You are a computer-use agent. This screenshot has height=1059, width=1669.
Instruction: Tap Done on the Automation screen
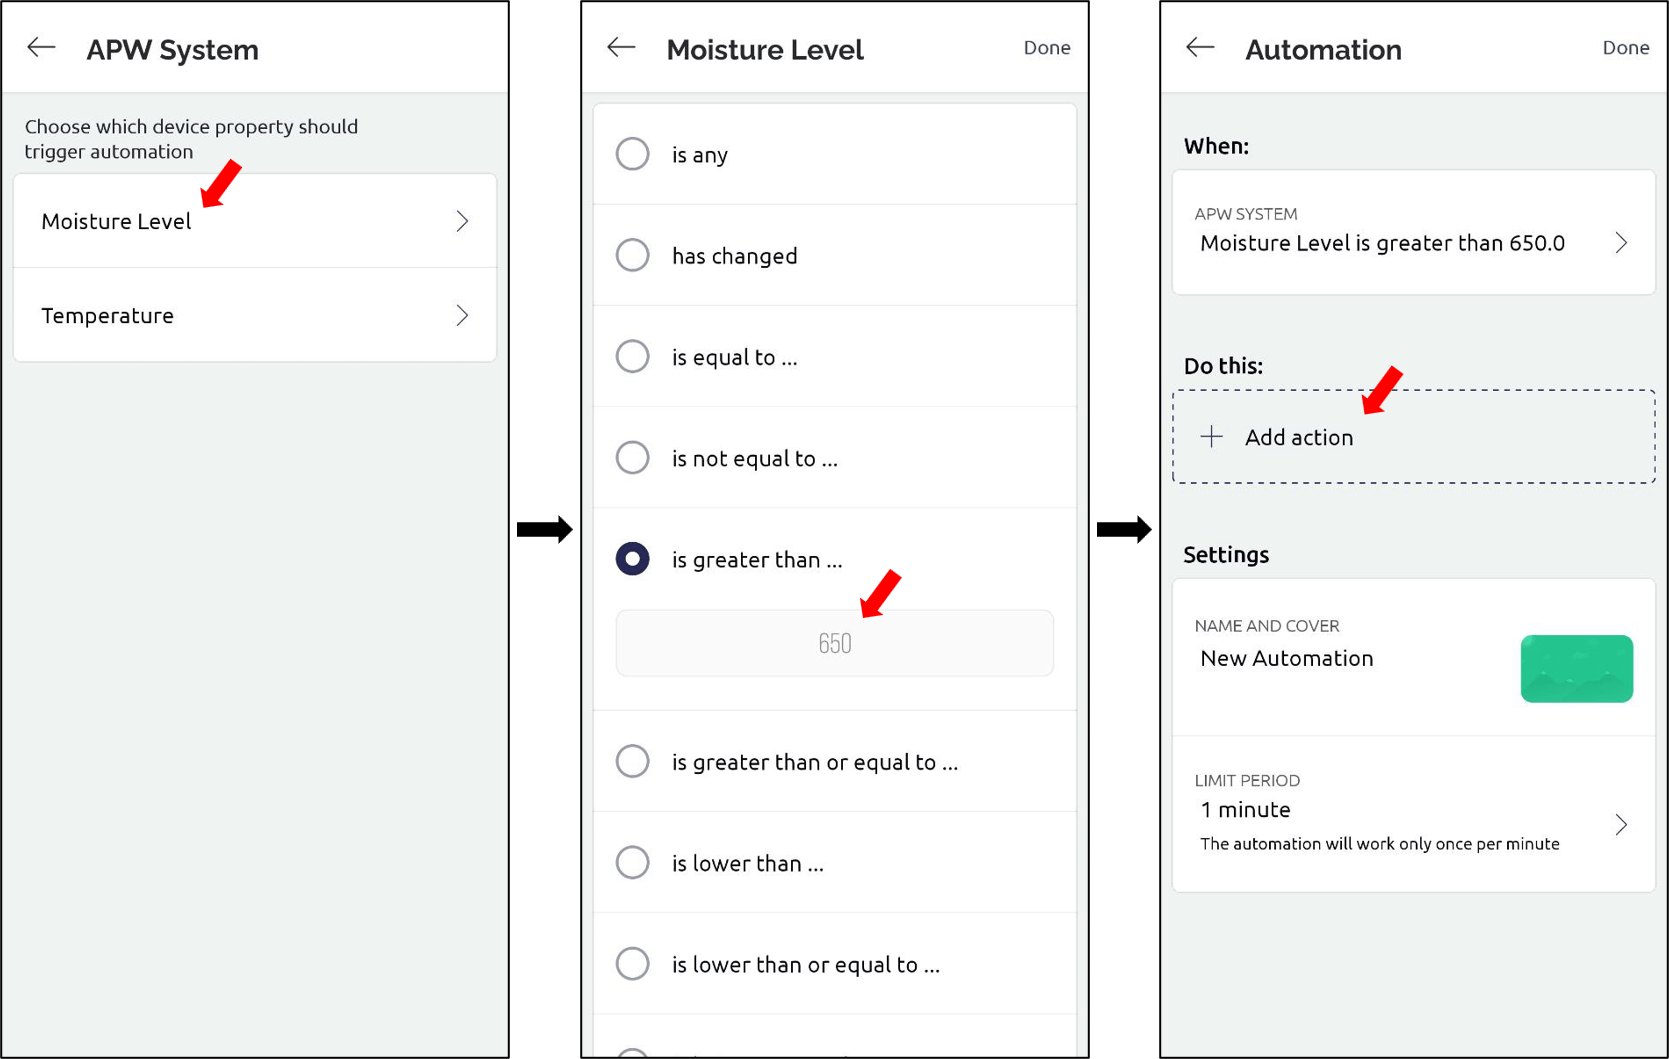pos(1625,47)
